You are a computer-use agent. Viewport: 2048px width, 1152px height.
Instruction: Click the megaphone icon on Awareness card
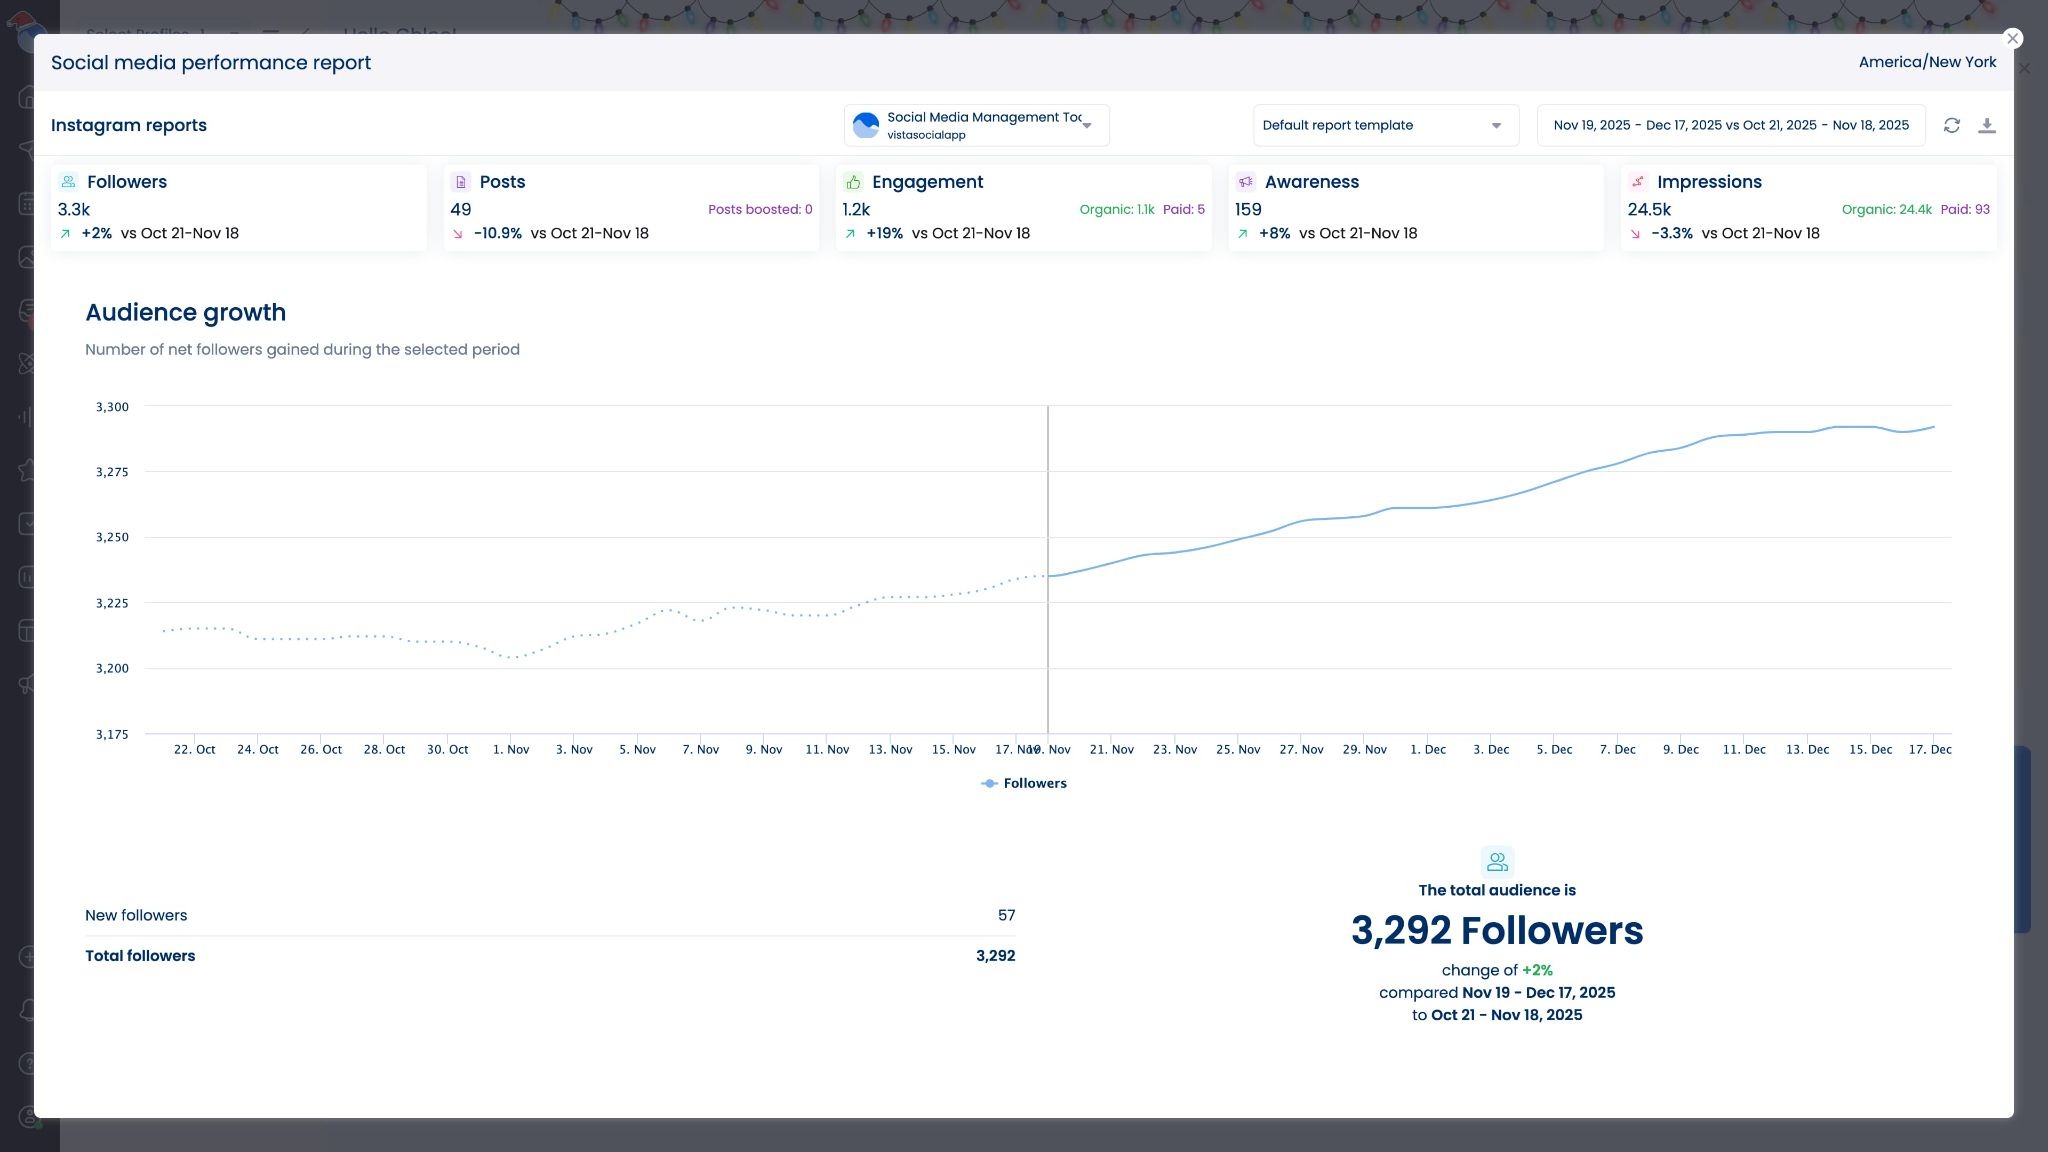tap(1245, 182)
